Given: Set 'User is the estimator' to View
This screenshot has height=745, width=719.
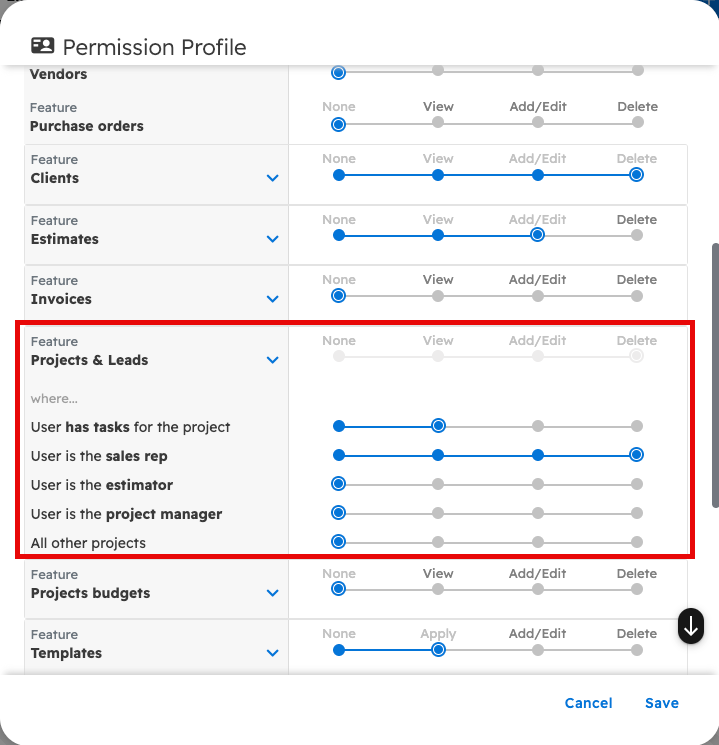Looking at the screenshot, I should (x=438, y=484).
